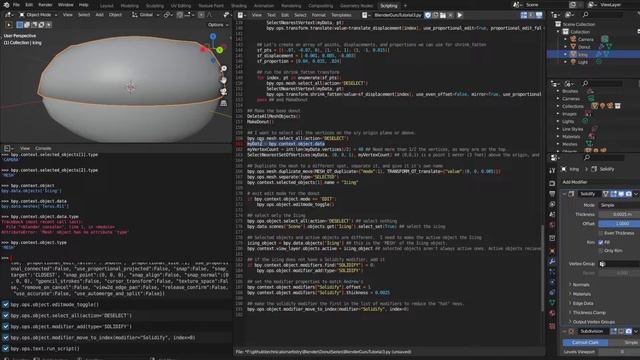
Task: Open the Solidify Mode Simple dropdown
Action: click(x=619, y=205)
